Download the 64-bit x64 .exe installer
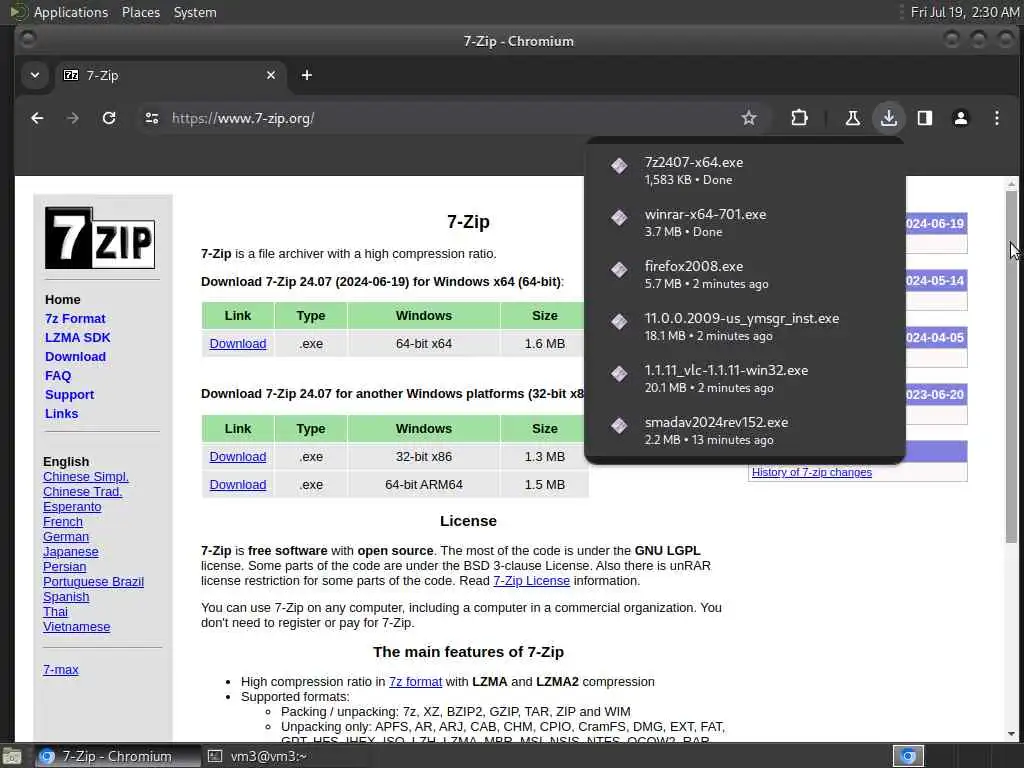The image size is (1024, 768). coord(238,344)
